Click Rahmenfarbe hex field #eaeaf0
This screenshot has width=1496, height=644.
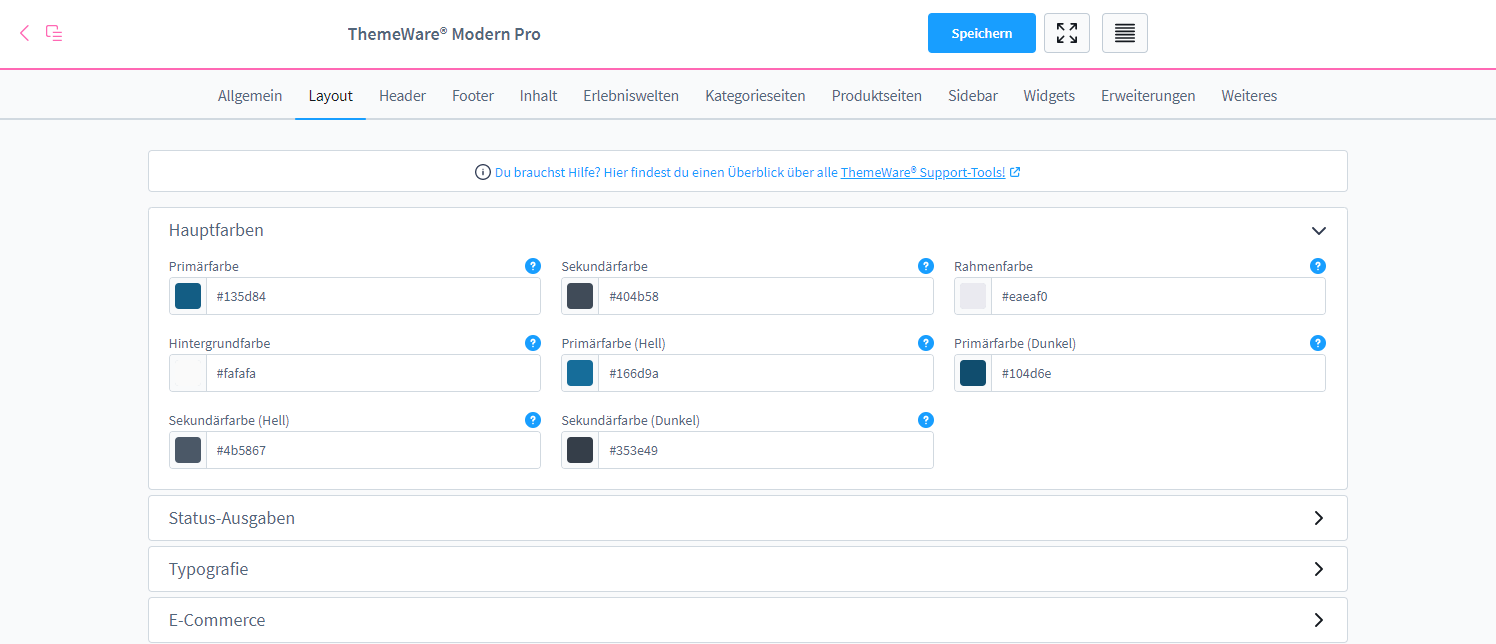(1158, 296)
